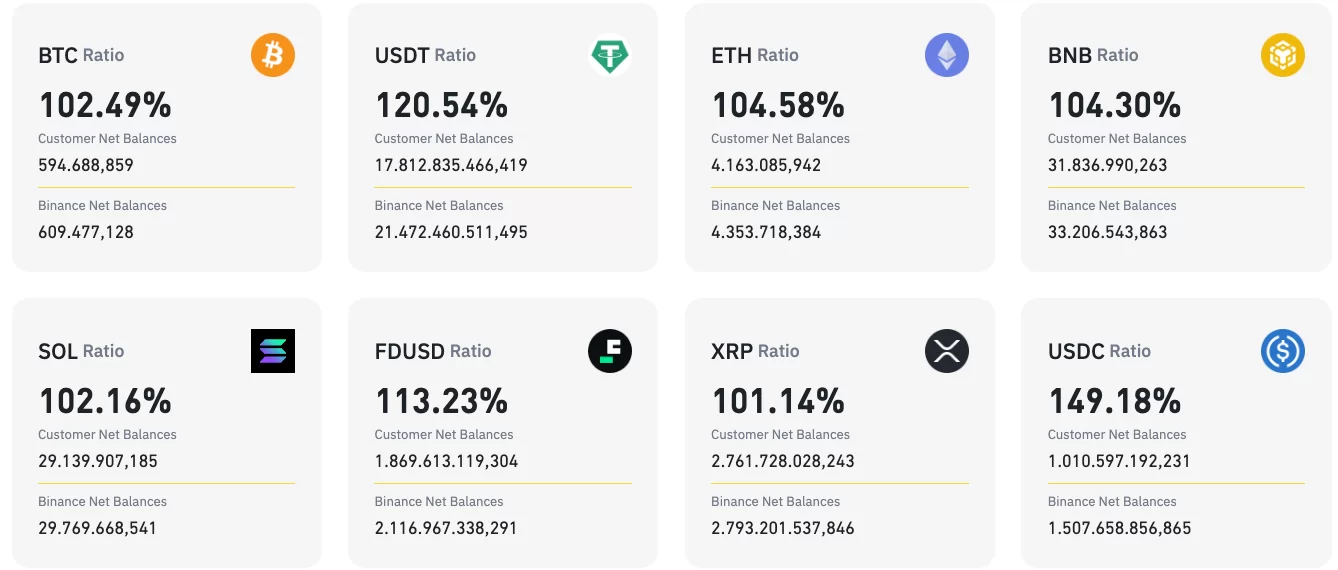The height and width of the screenshot is (570, 1338).
Task: Click the USDC 149.18% ratio value
Action: pyautogui.click(x=1114, y=401)
